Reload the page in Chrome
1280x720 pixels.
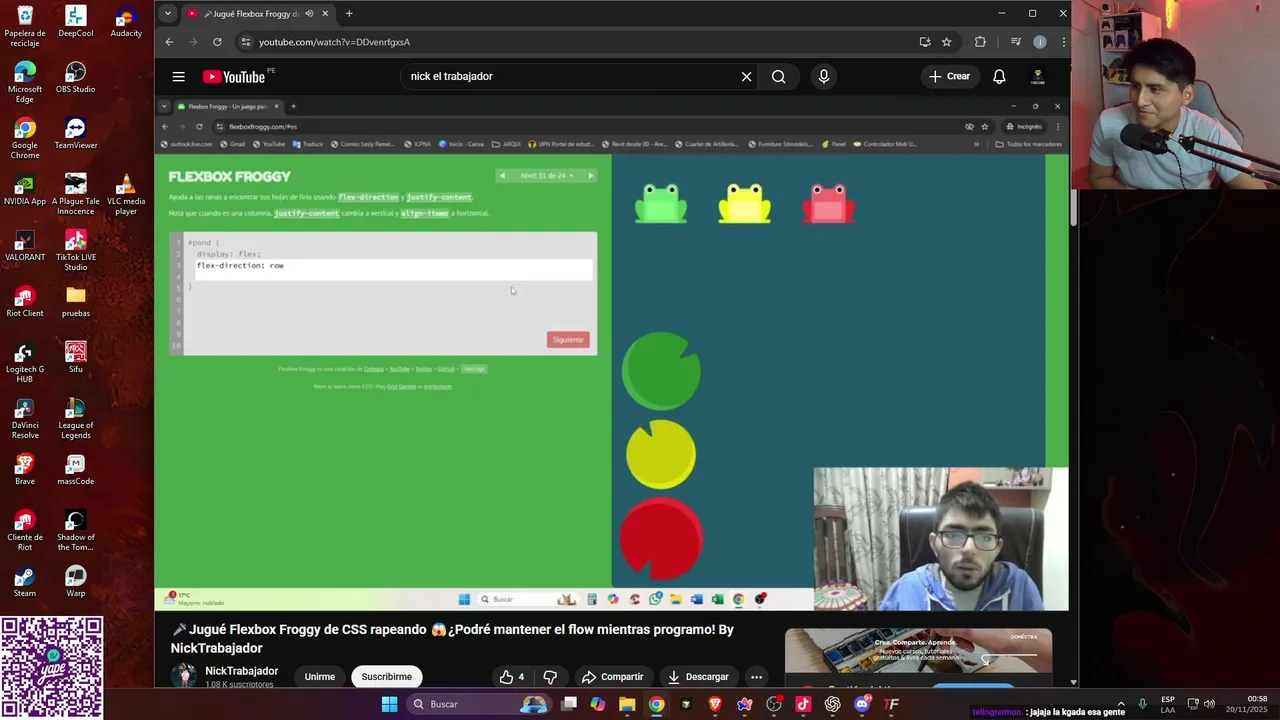point(217,42)
